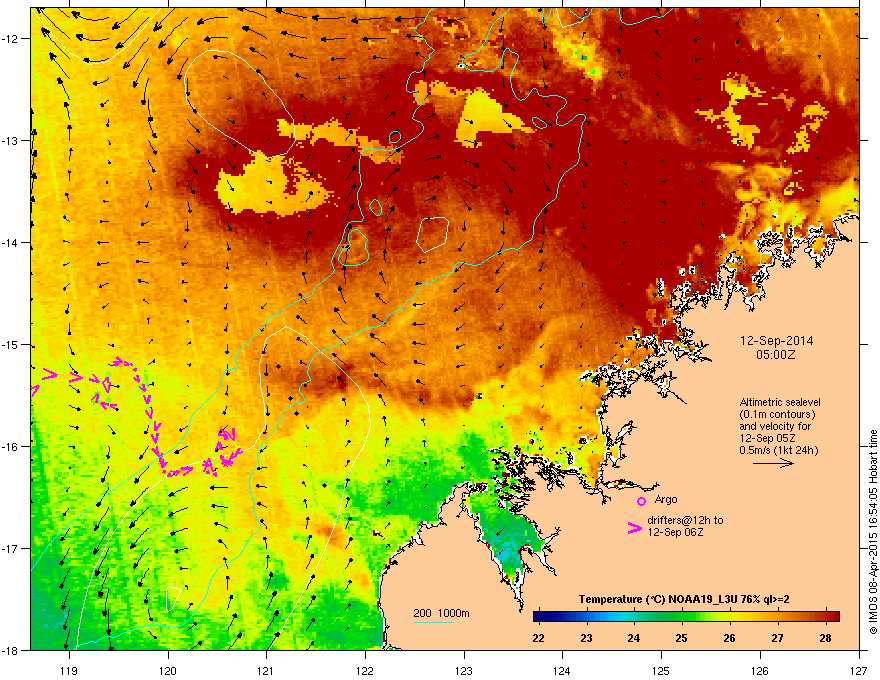The width and height of the screenshot is (880, 680).
Task: Click the 27 value on temperature scale
Action: tap(778, 638)
